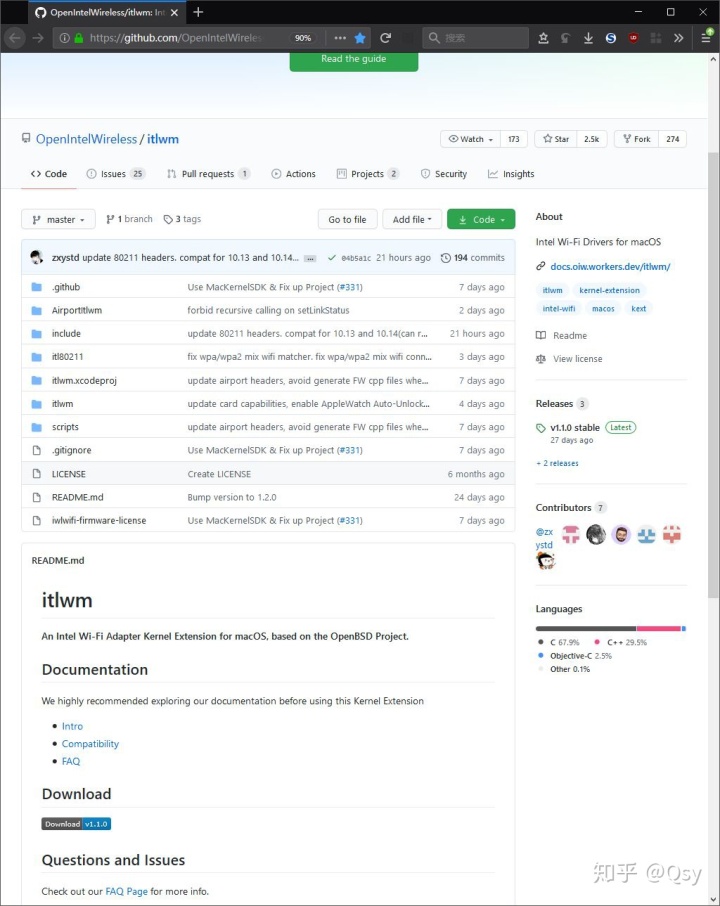Screen dimensions: 720x906
Task: Click the languages color bar
Action: tap(611, 629)
